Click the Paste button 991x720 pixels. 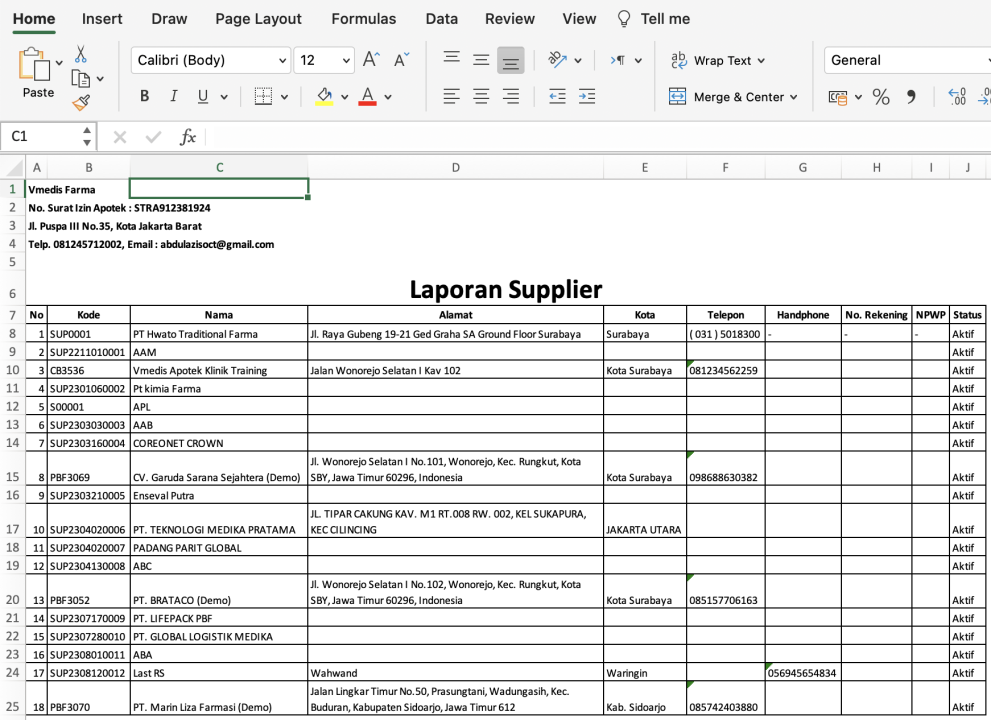click(x=38, y=73)
